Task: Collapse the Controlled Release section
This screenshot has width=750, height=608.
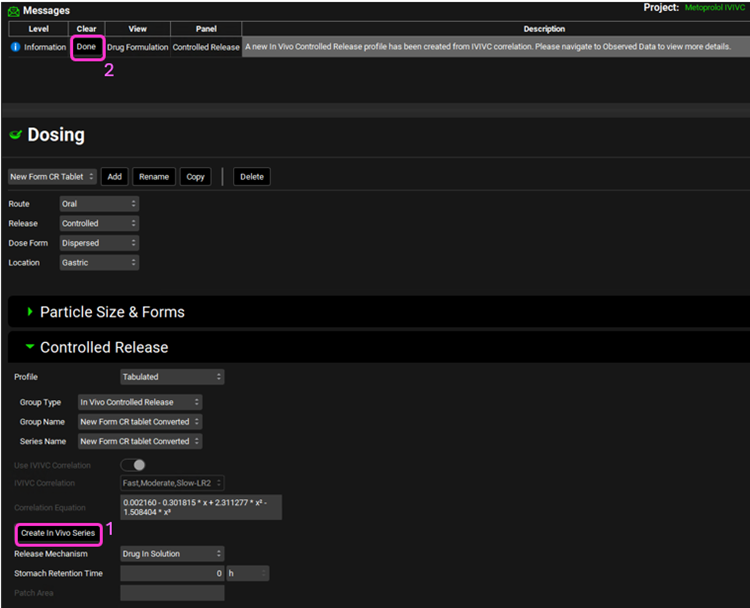Action: [30, 347]
